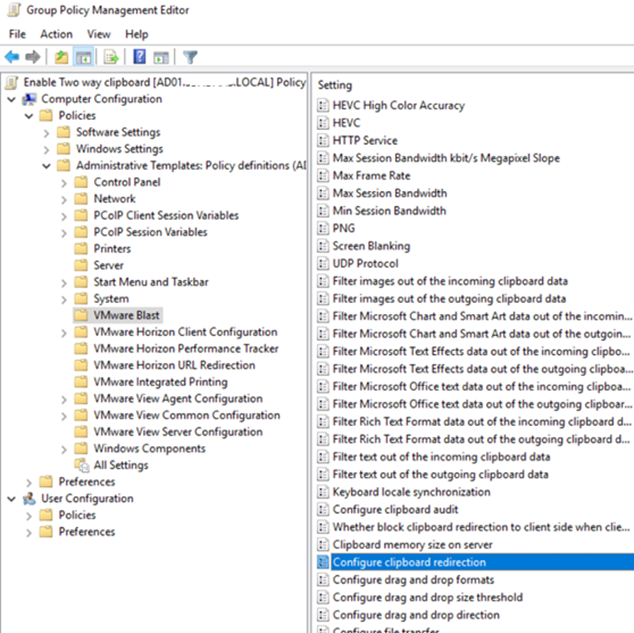Collapse the Computer Configuration node

coord(11,99)
